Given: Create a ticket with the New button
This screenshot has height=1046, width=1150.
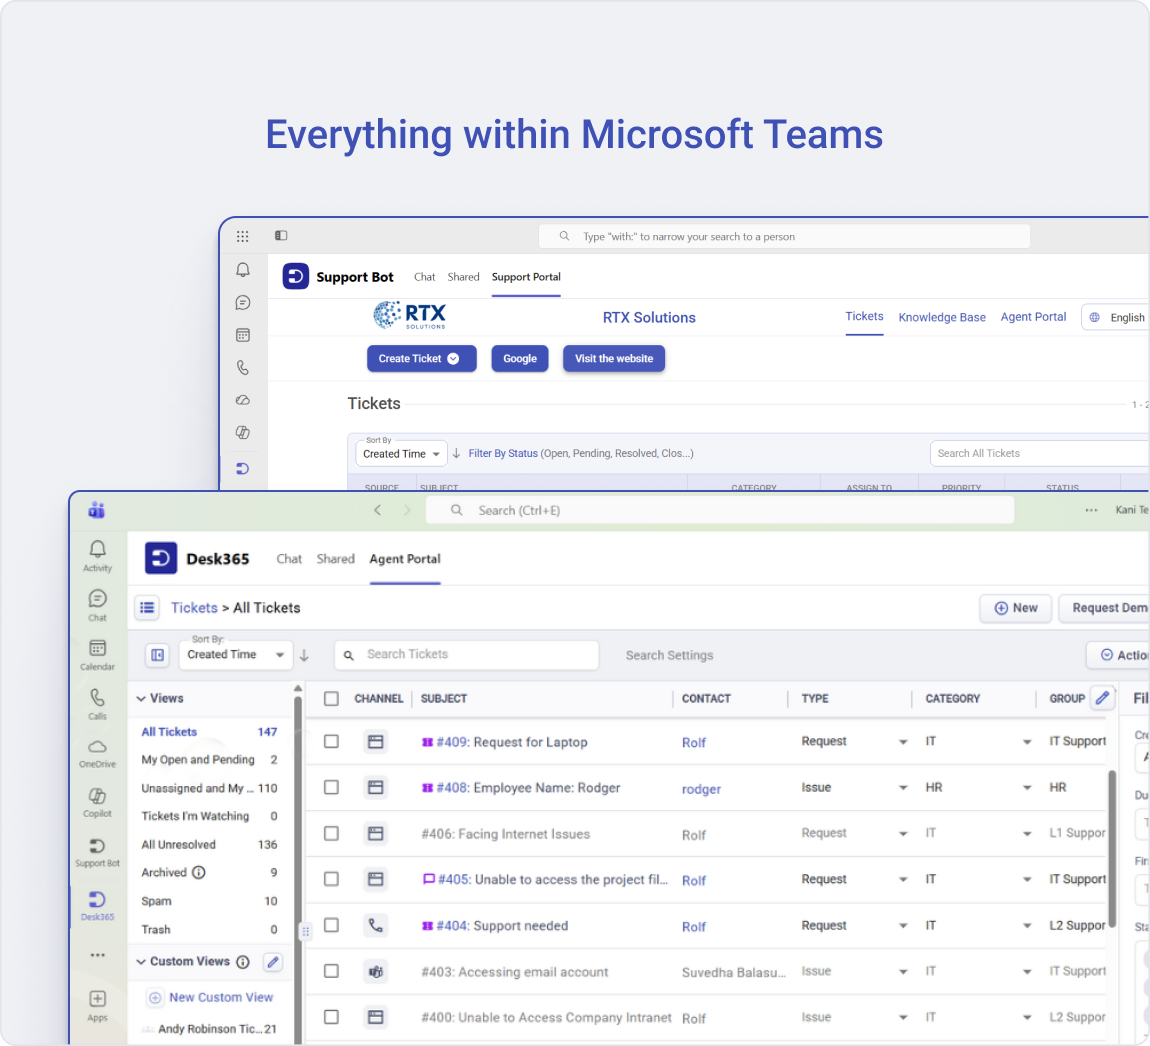Looking at the screenshot, I should click(x=1016, y=608).
